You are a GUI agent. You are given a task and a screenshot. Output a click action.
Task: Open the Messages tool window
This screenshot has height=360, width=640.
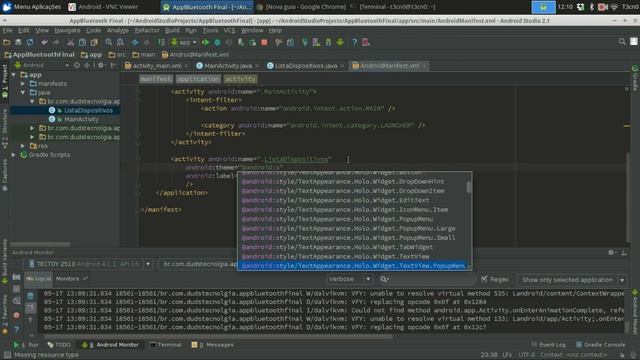pyautogui.click(x=213, y=345)
